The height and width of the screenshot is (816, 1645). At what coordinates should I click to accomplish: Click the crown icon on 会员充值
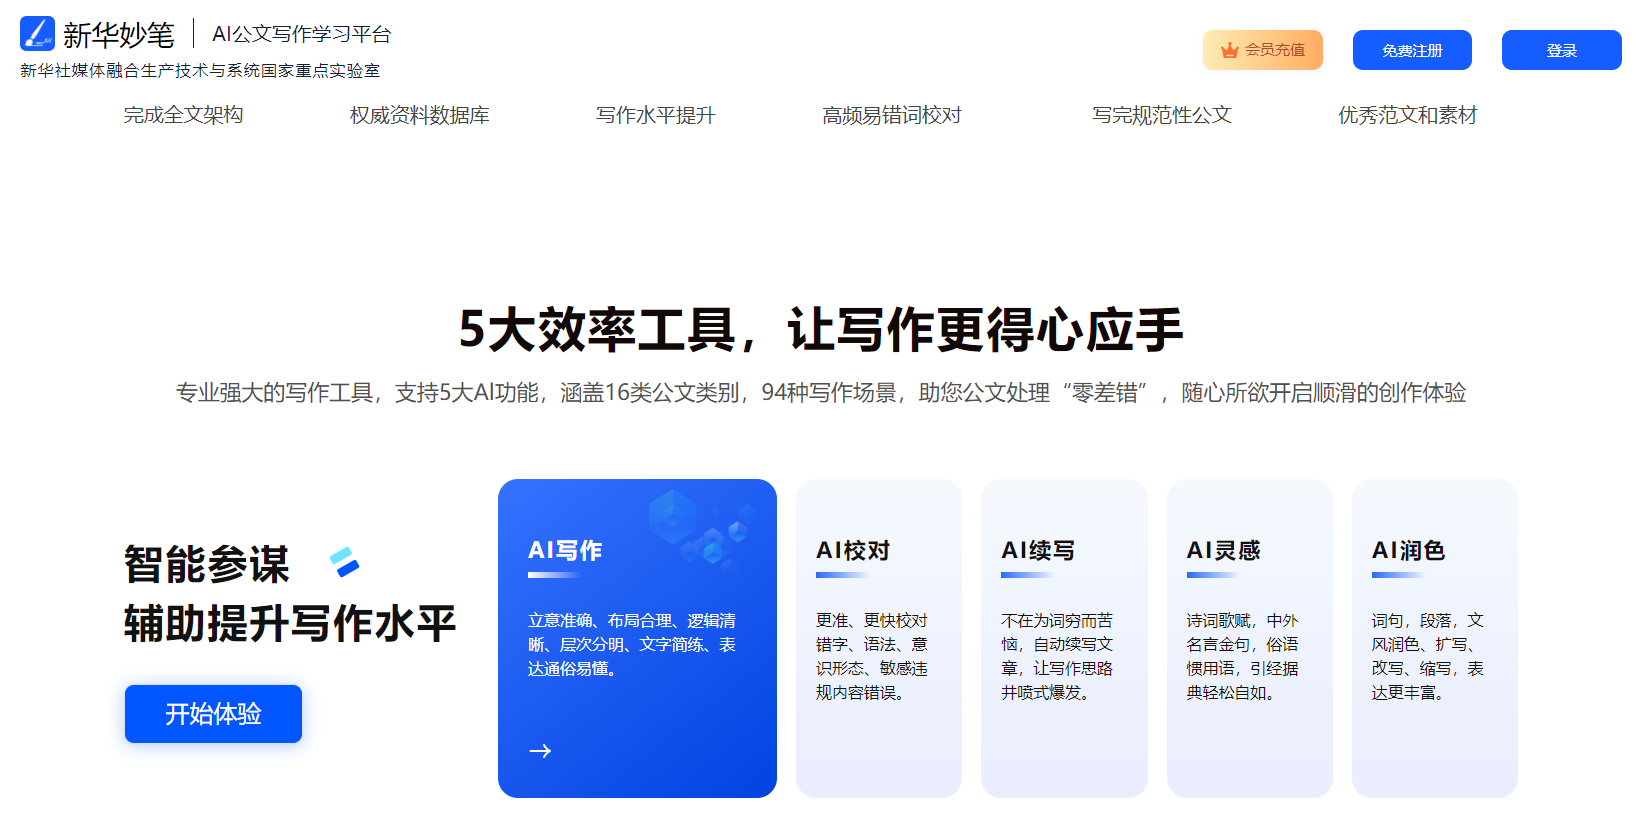[1229, 50]
